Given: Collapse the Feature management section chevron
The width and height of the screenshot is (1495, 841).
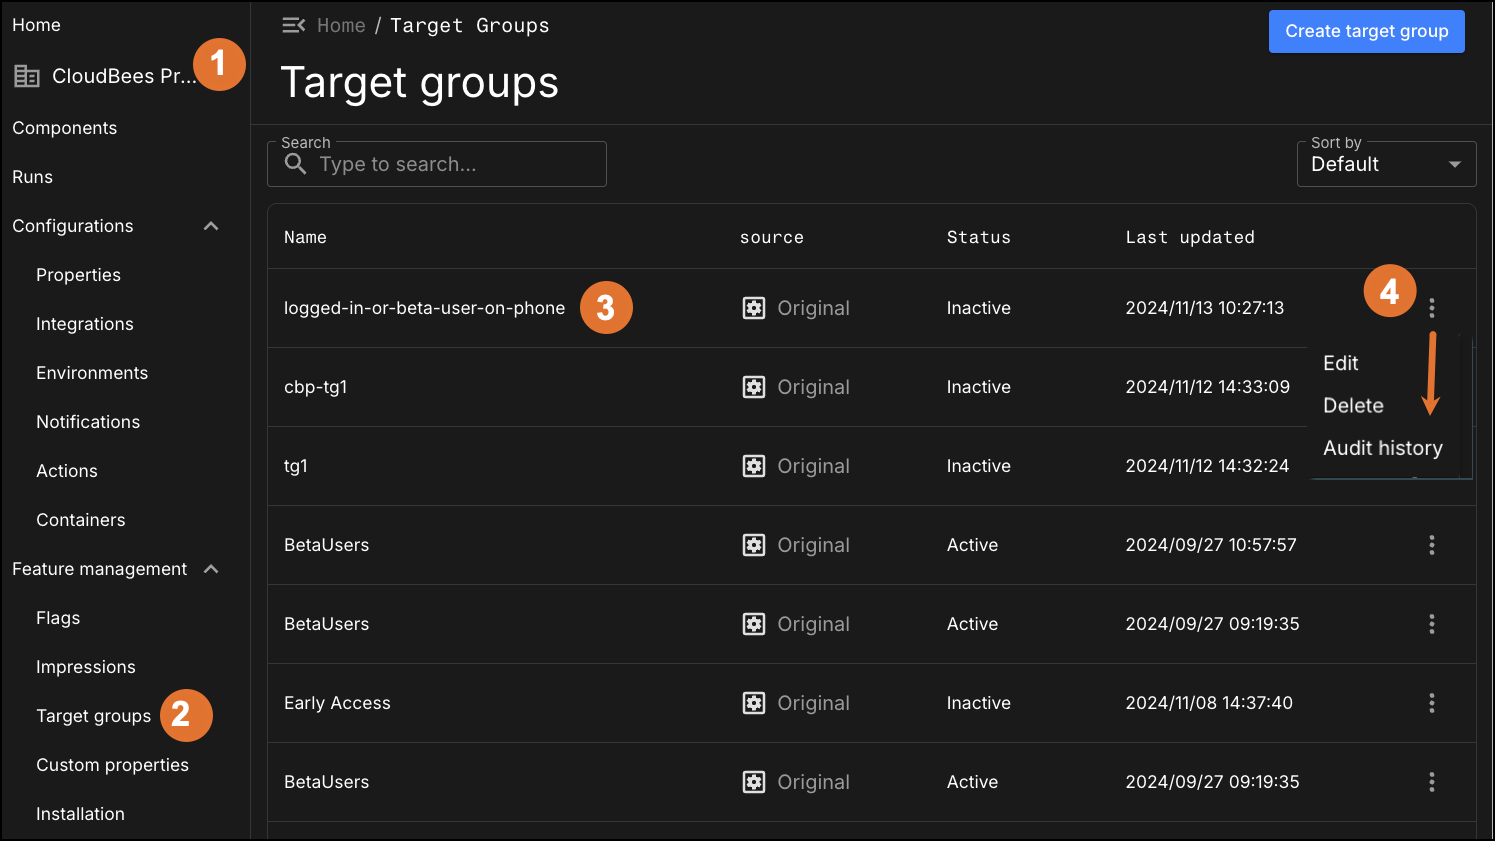Looking at the screenshot, I should (211, 569).
